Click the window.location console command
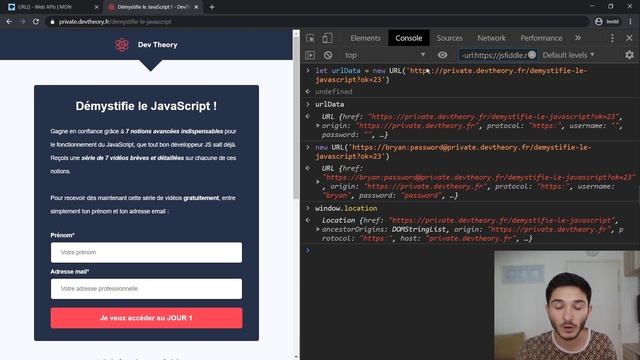Screen dimensions: 640x360 pyautogui.click(x=346, y=208)
